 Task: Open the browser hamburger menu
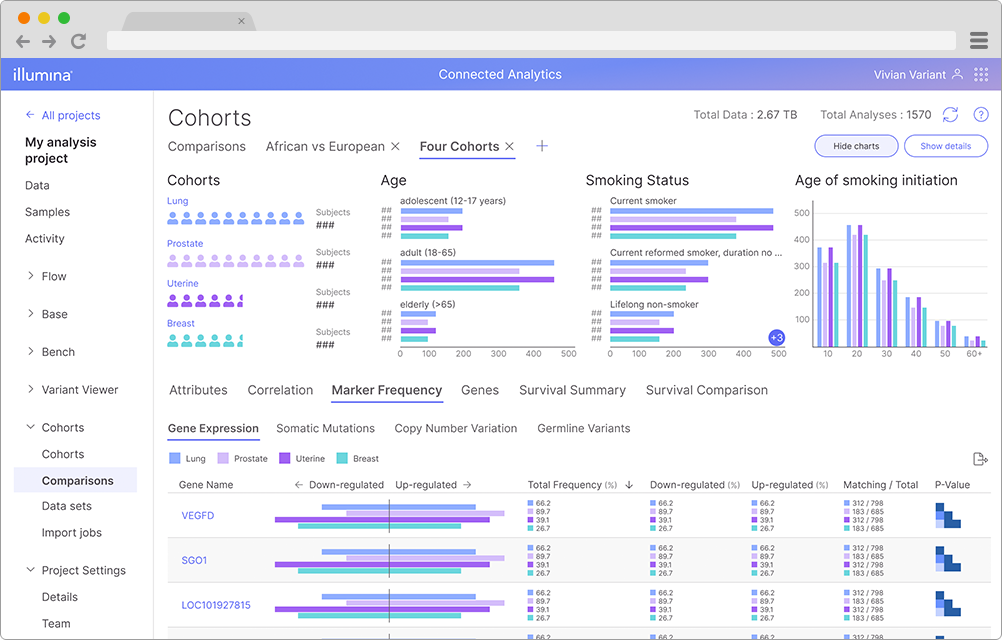[978, 41]
